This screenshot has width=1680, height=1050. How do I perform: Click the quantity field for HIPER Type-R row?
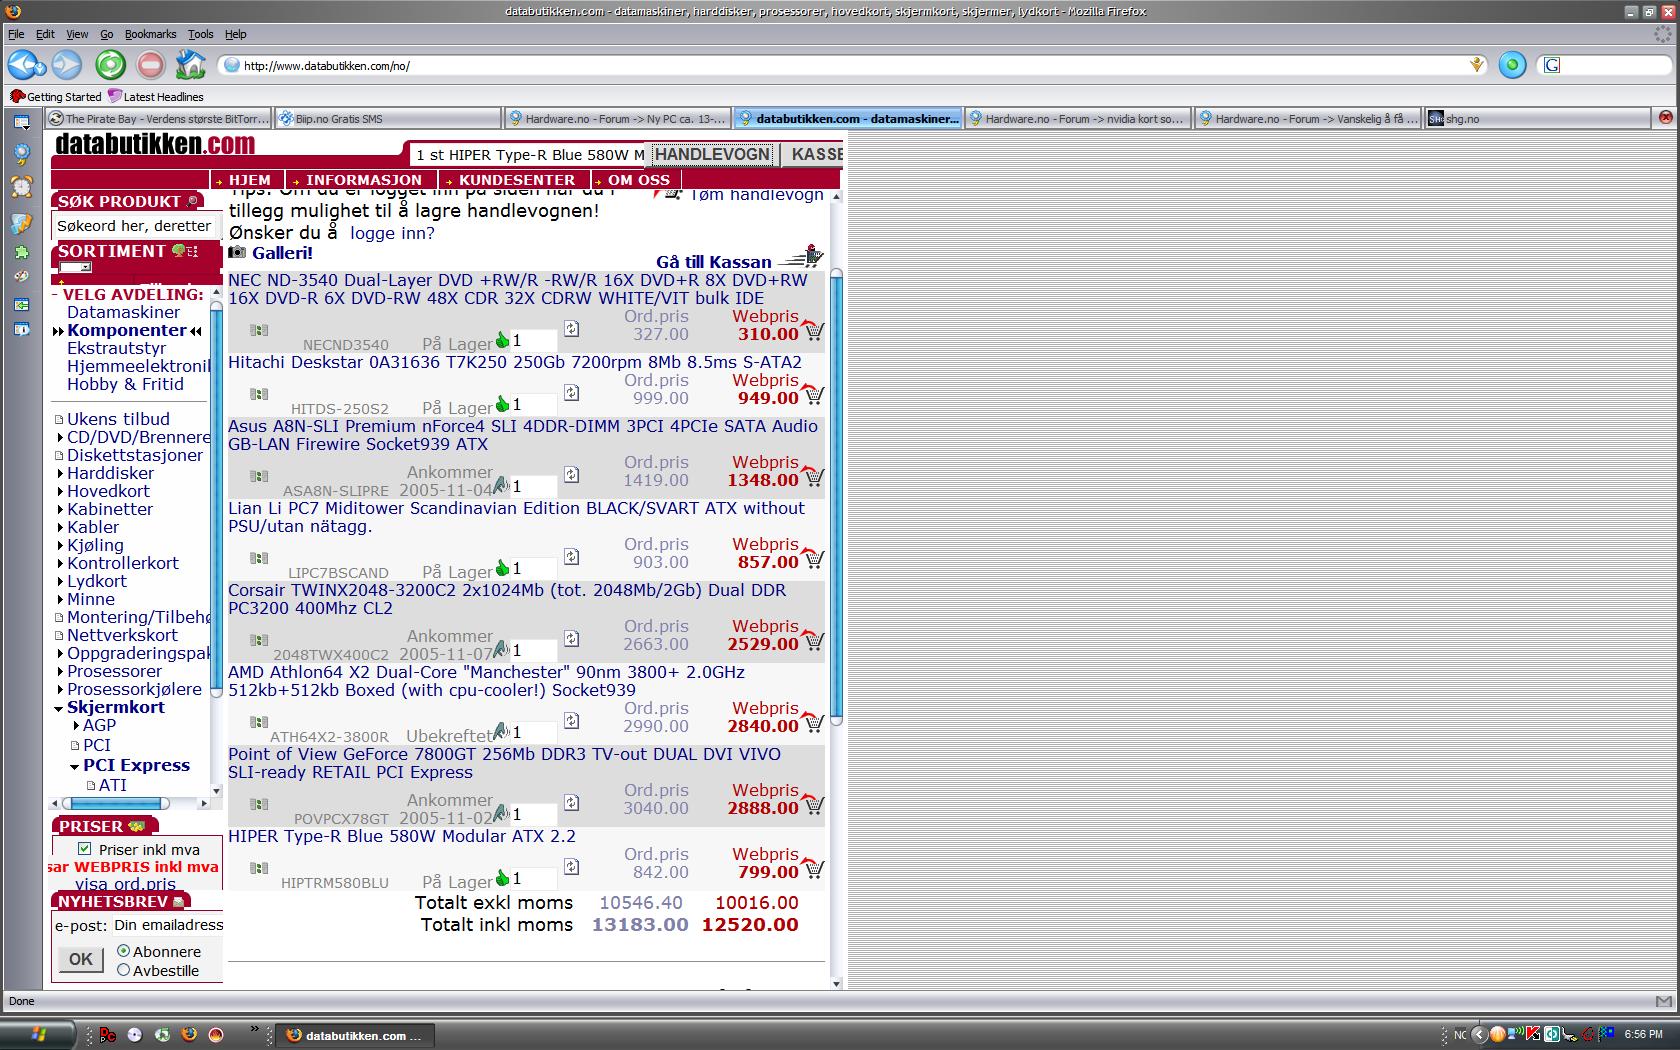coord(533,878)
